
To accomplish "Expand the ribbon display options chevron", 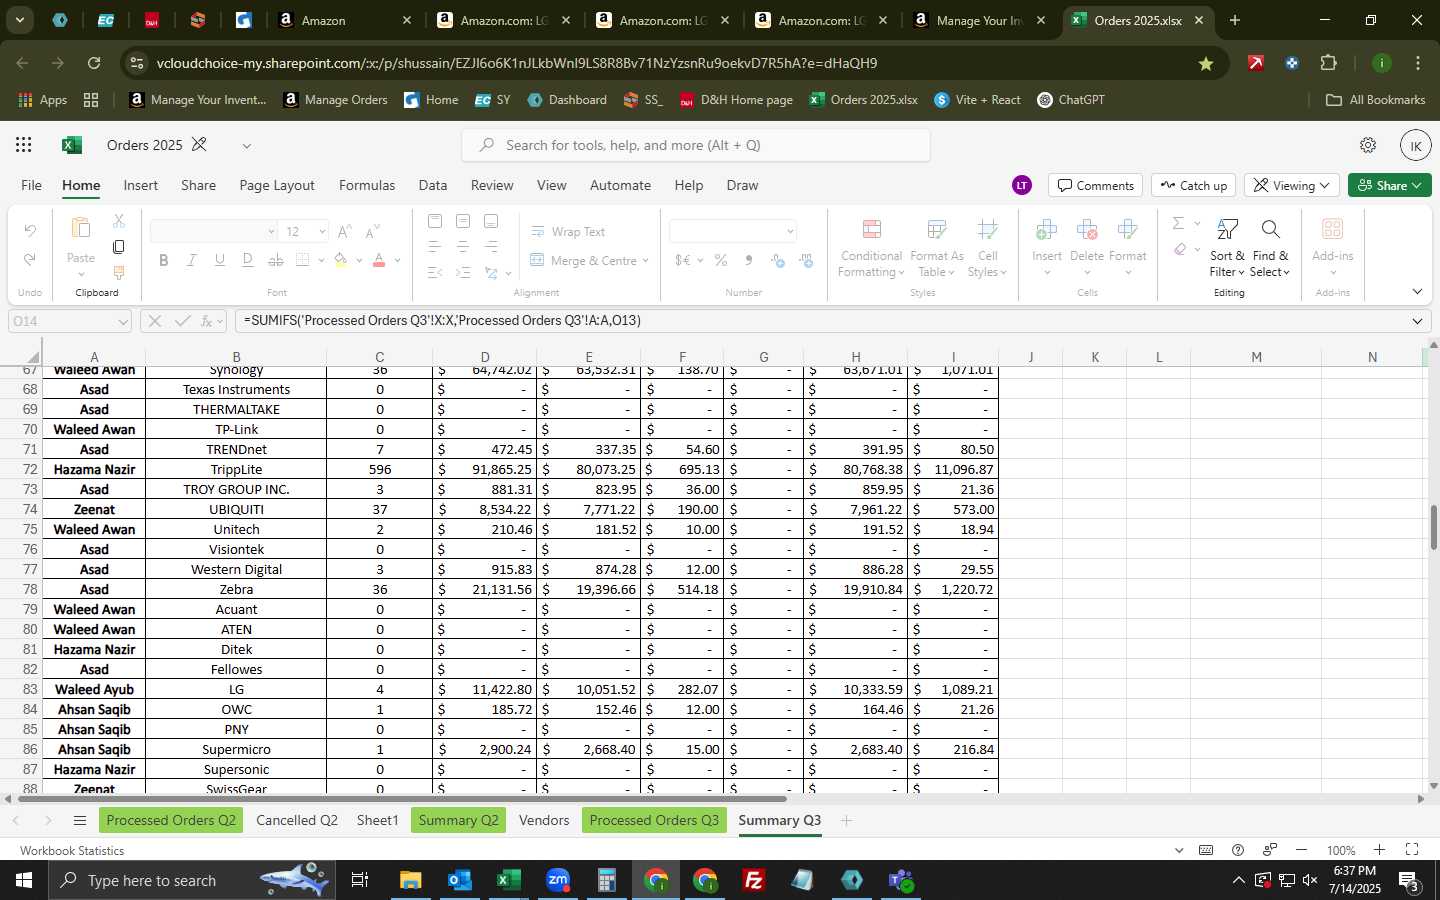I will pyautogui.click(x=1417, y=292).
